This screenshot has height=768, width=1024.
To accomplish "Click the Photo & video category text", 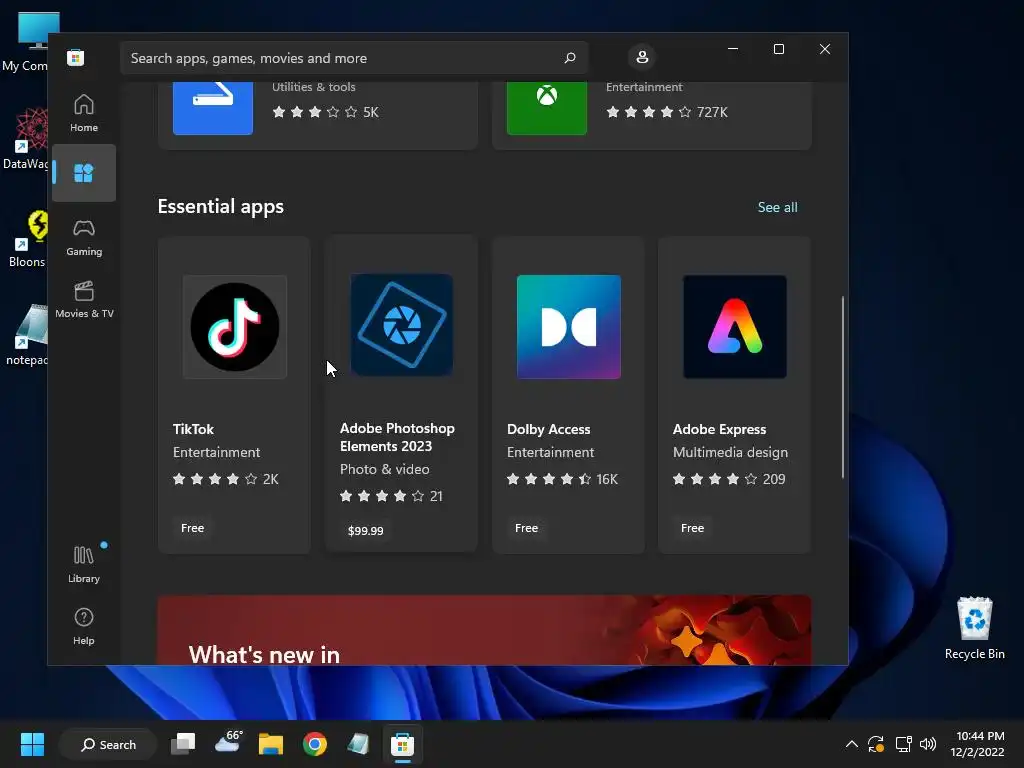I will [385, 469].
